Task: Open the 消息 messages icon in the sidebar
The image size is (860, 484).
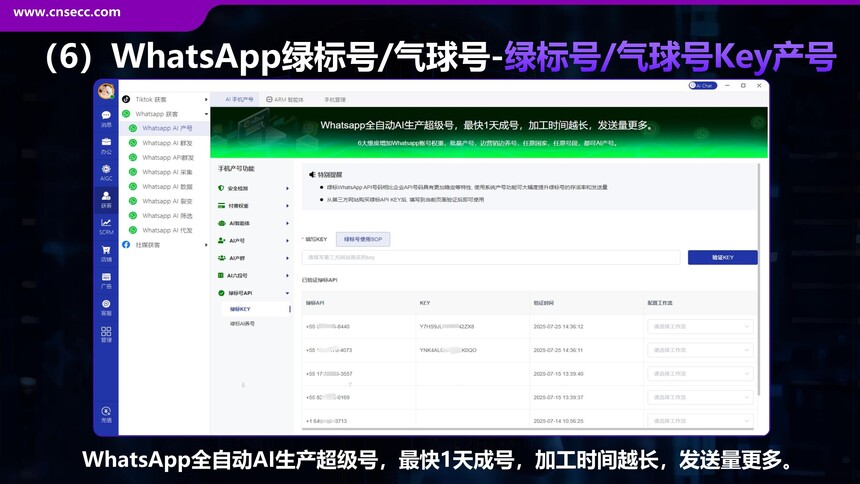Action: click(106, 119)
